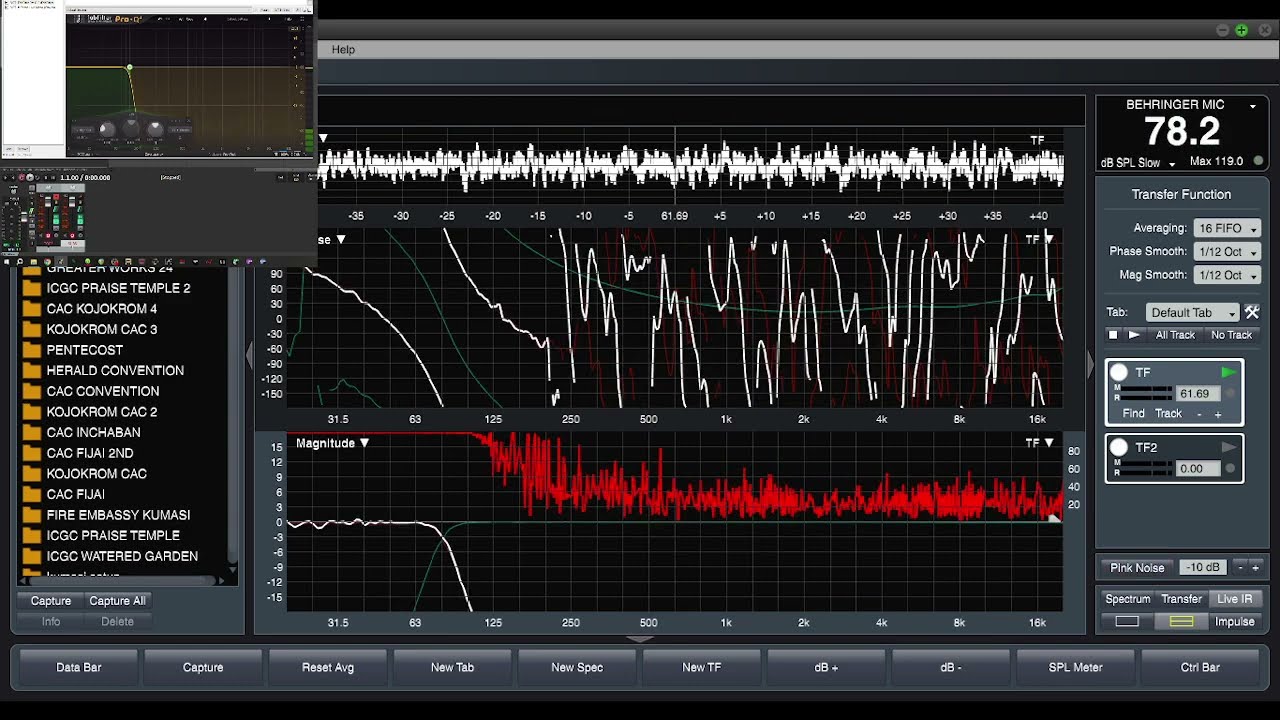Collapse the bottom command bar arrow
This screenshot has width=1280, height=720.
coord(640,639)
